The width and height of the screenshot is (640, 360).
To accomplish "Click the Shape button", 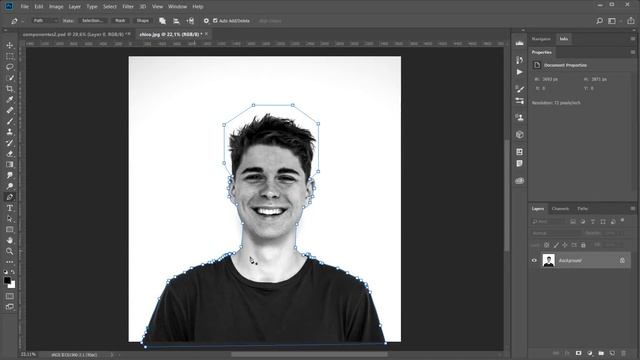I will [142, 20].
